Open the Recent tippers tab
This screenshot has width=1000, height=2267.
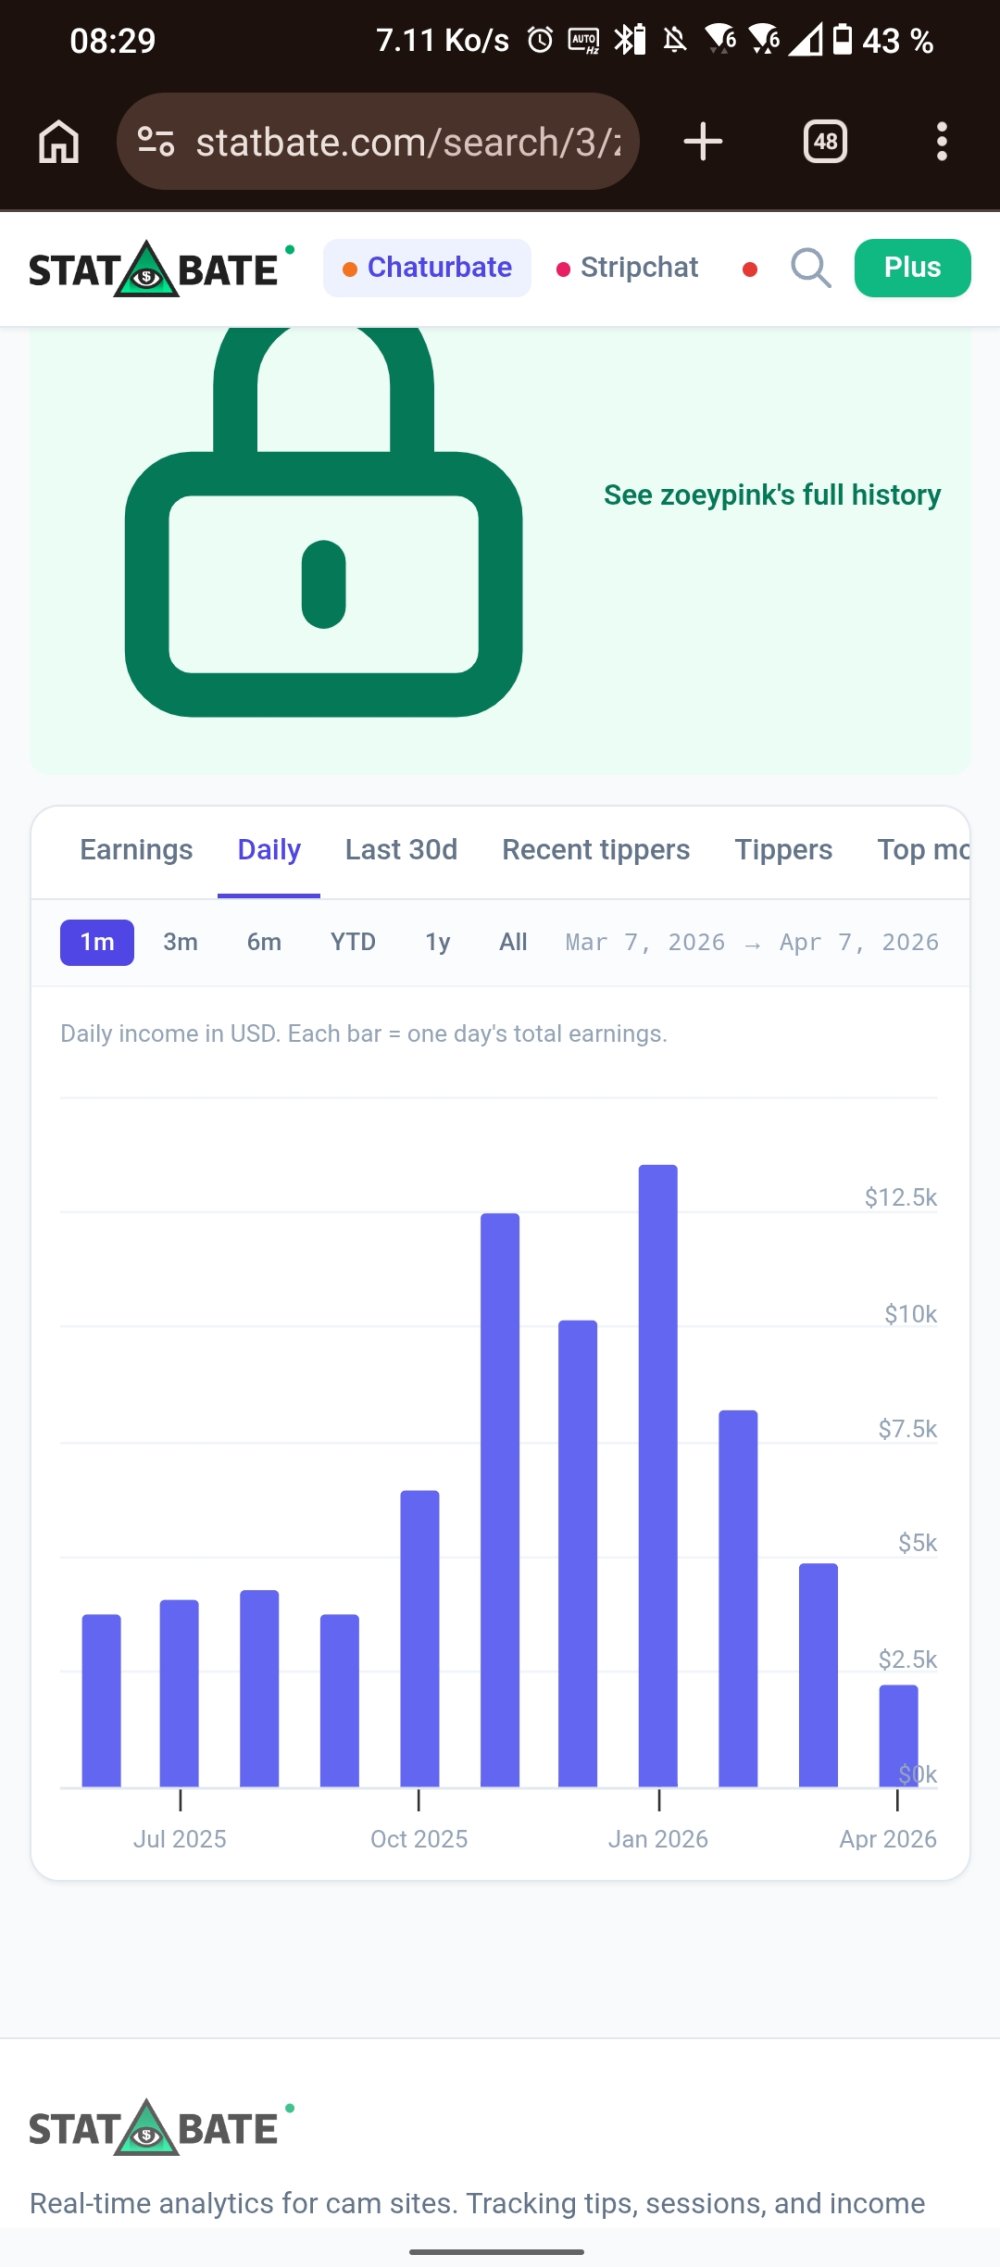[596, 850]
